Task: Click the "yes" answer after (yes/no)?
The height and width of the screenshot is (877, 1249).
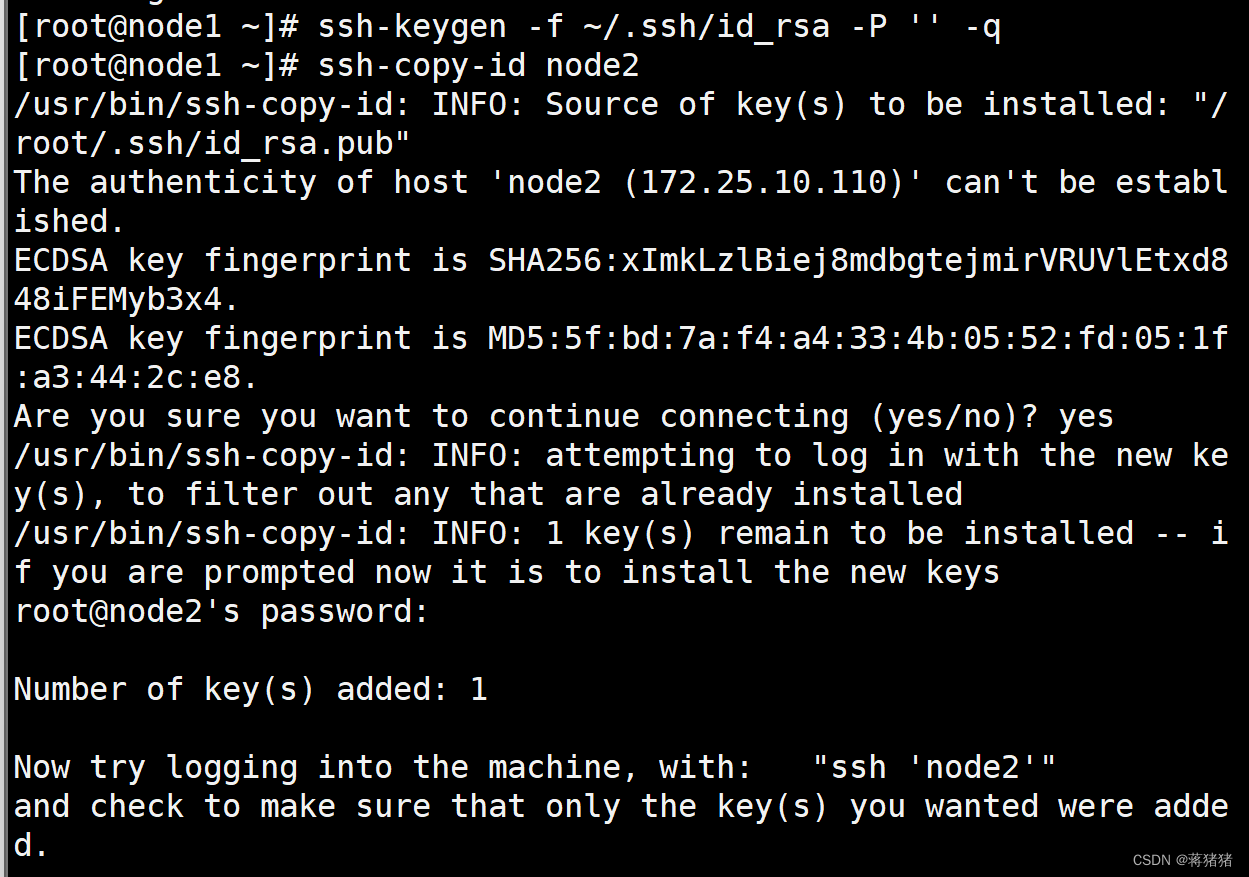Action: pos(1086,416)
